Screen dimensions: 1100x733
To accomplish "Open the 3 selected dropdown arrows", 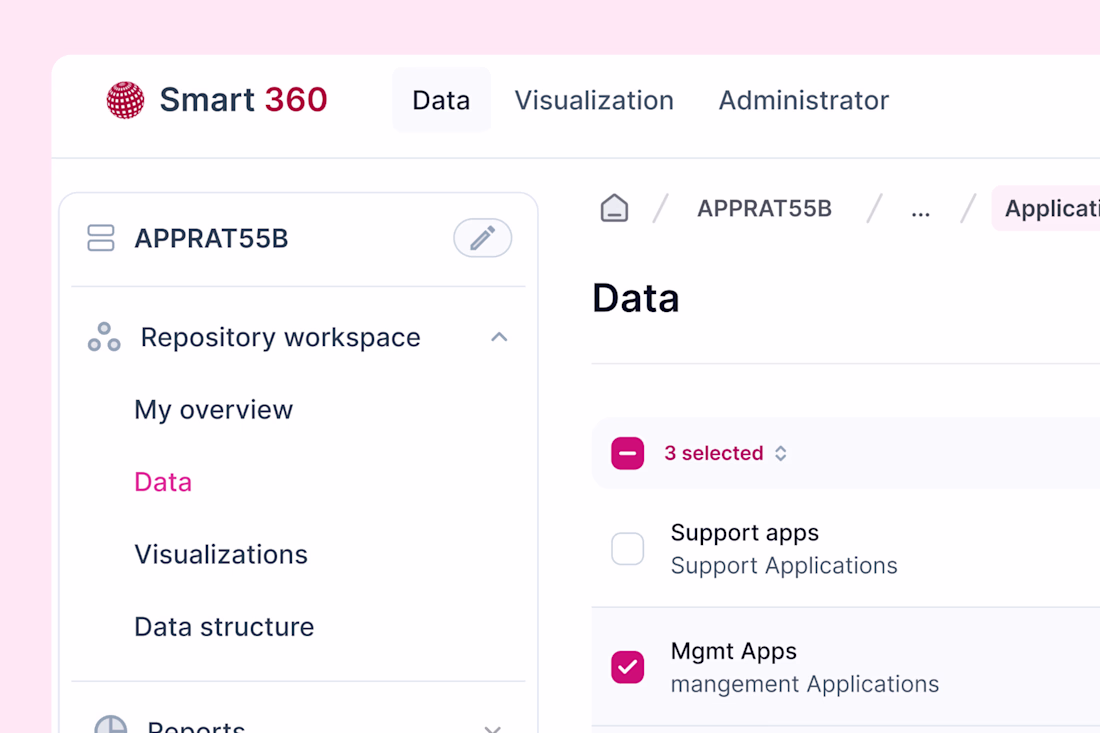I will [781, 453].
